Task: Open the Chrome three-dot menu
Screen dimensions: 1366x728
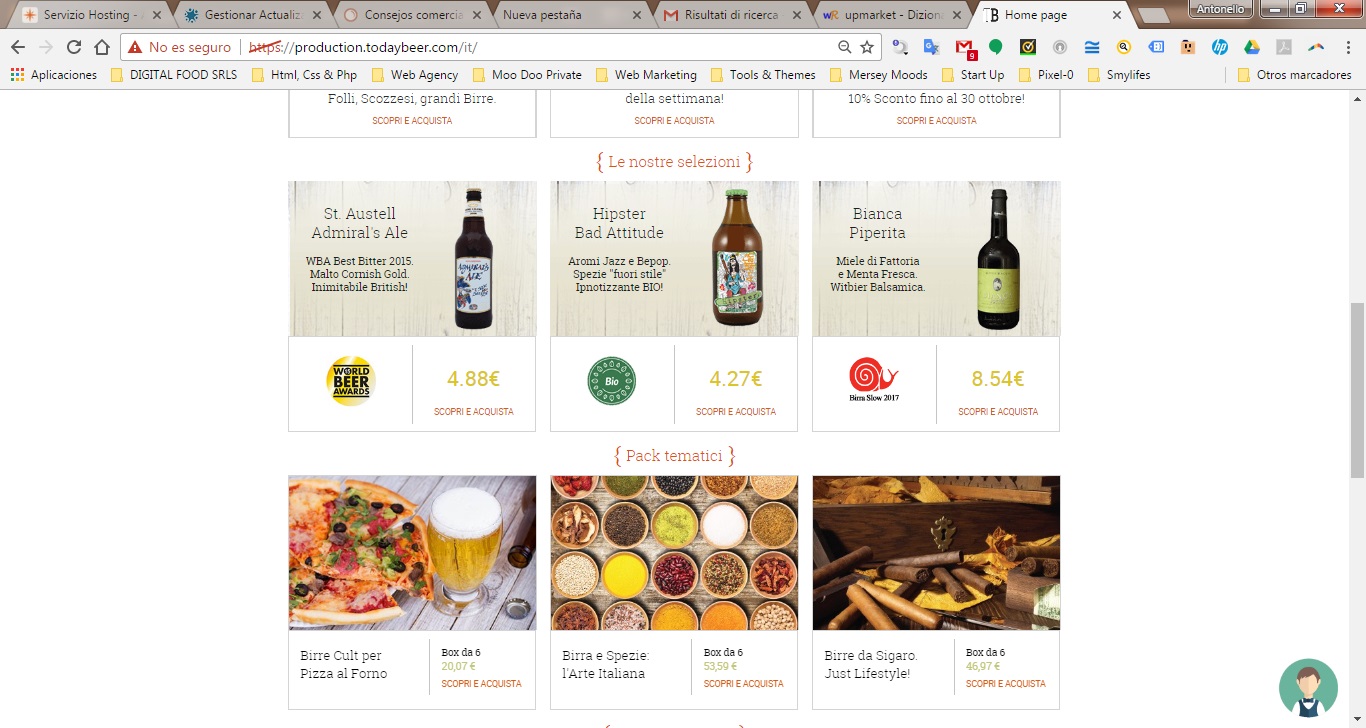Action: click(x=1346, y=47)
